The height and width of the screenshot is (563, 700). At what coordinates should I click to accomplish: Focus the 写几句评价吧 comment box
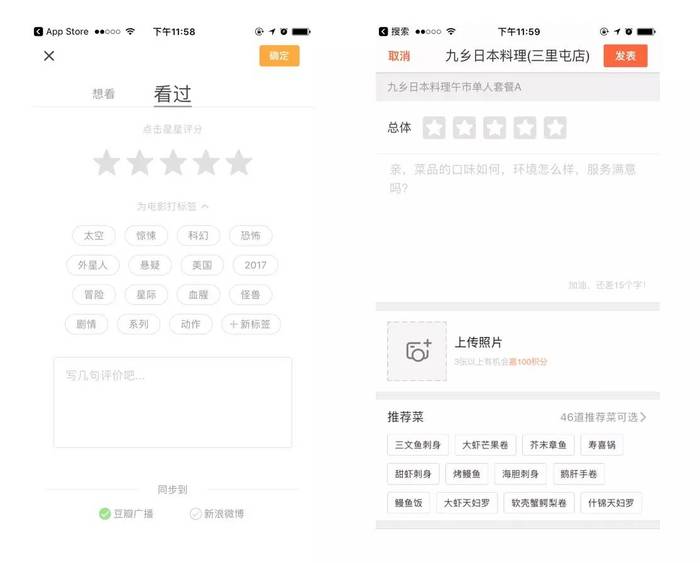(x=173, y=402)
